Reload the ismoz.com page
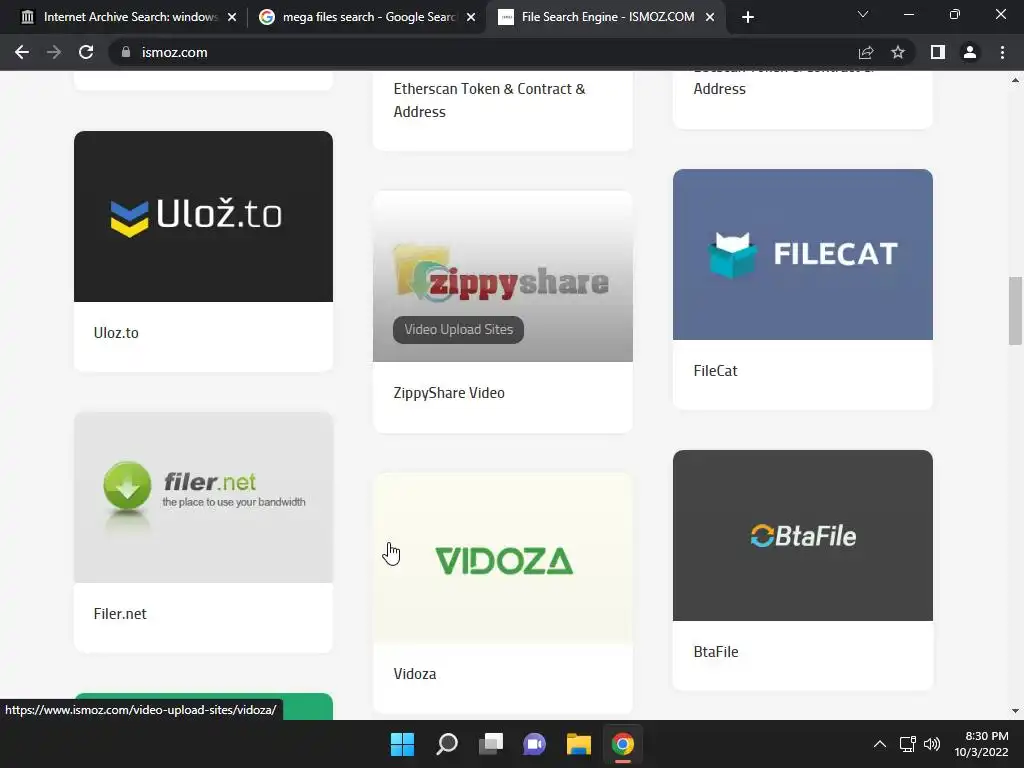This screenshot has width=1024, height=768. pos(86,52)
